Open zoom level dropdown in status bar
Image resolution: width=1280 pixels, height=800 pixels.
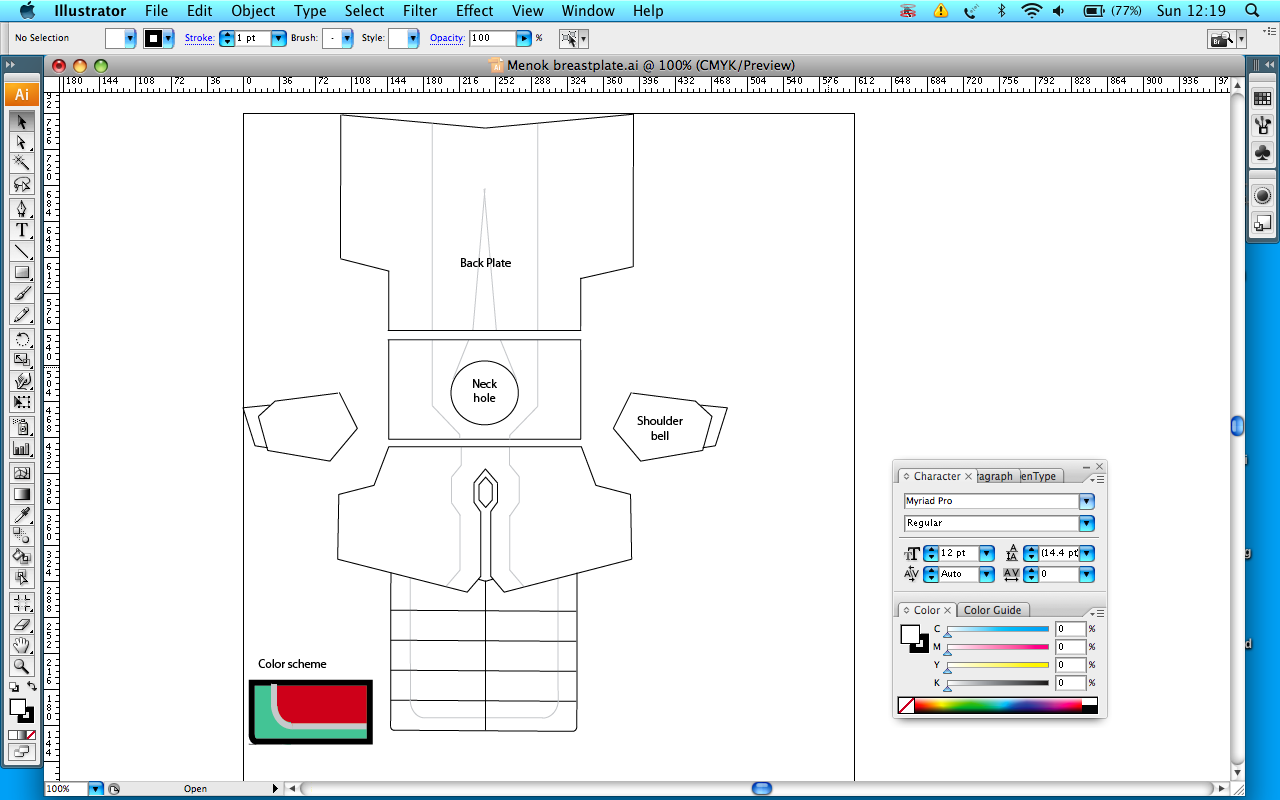pyautogui.click(x=96, y=789)
